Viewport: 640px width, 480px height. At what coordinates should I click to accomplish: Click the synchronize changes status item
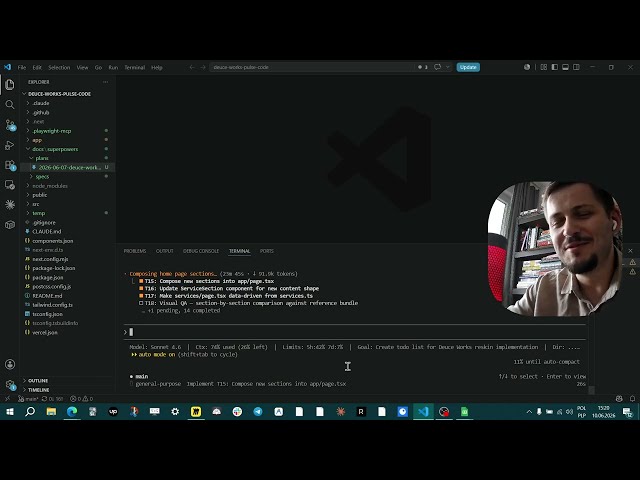click(53, 399)
